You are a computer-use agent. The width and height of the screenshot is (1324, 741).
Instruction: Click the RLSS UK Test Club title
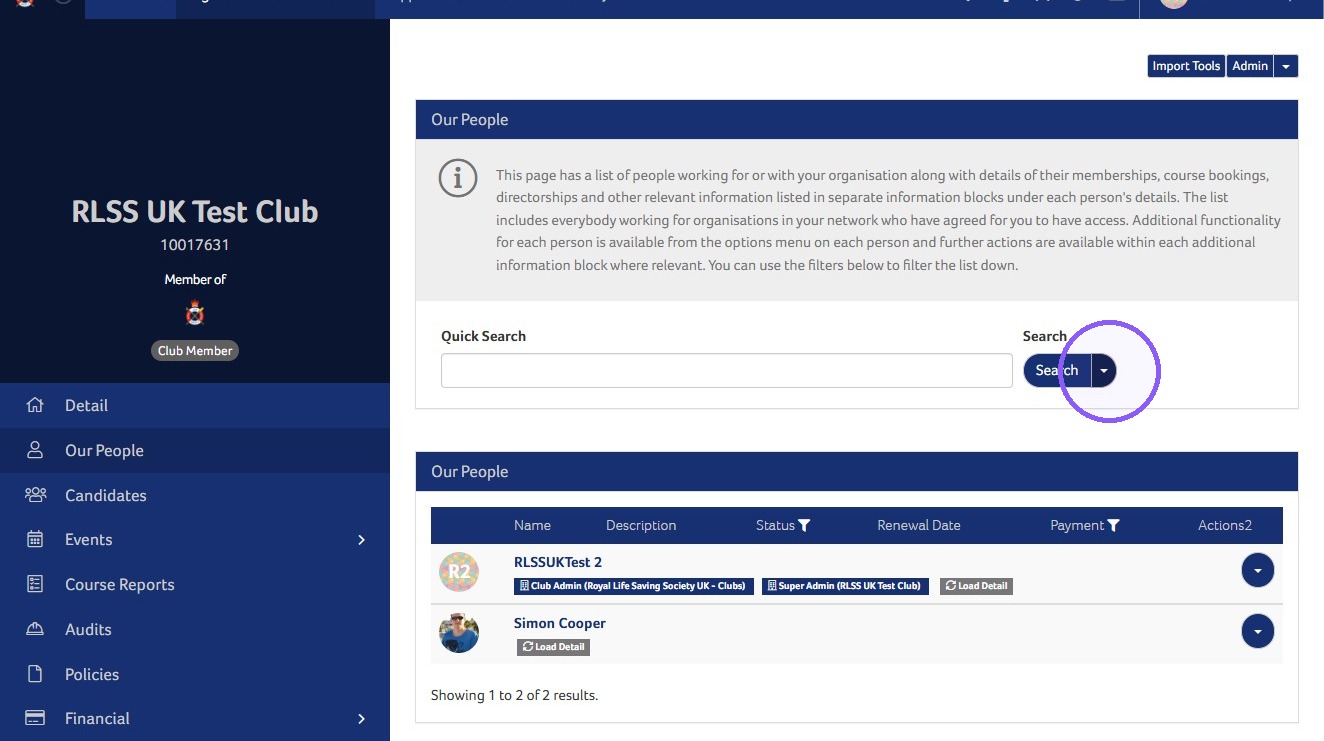(x=195, y=211)
